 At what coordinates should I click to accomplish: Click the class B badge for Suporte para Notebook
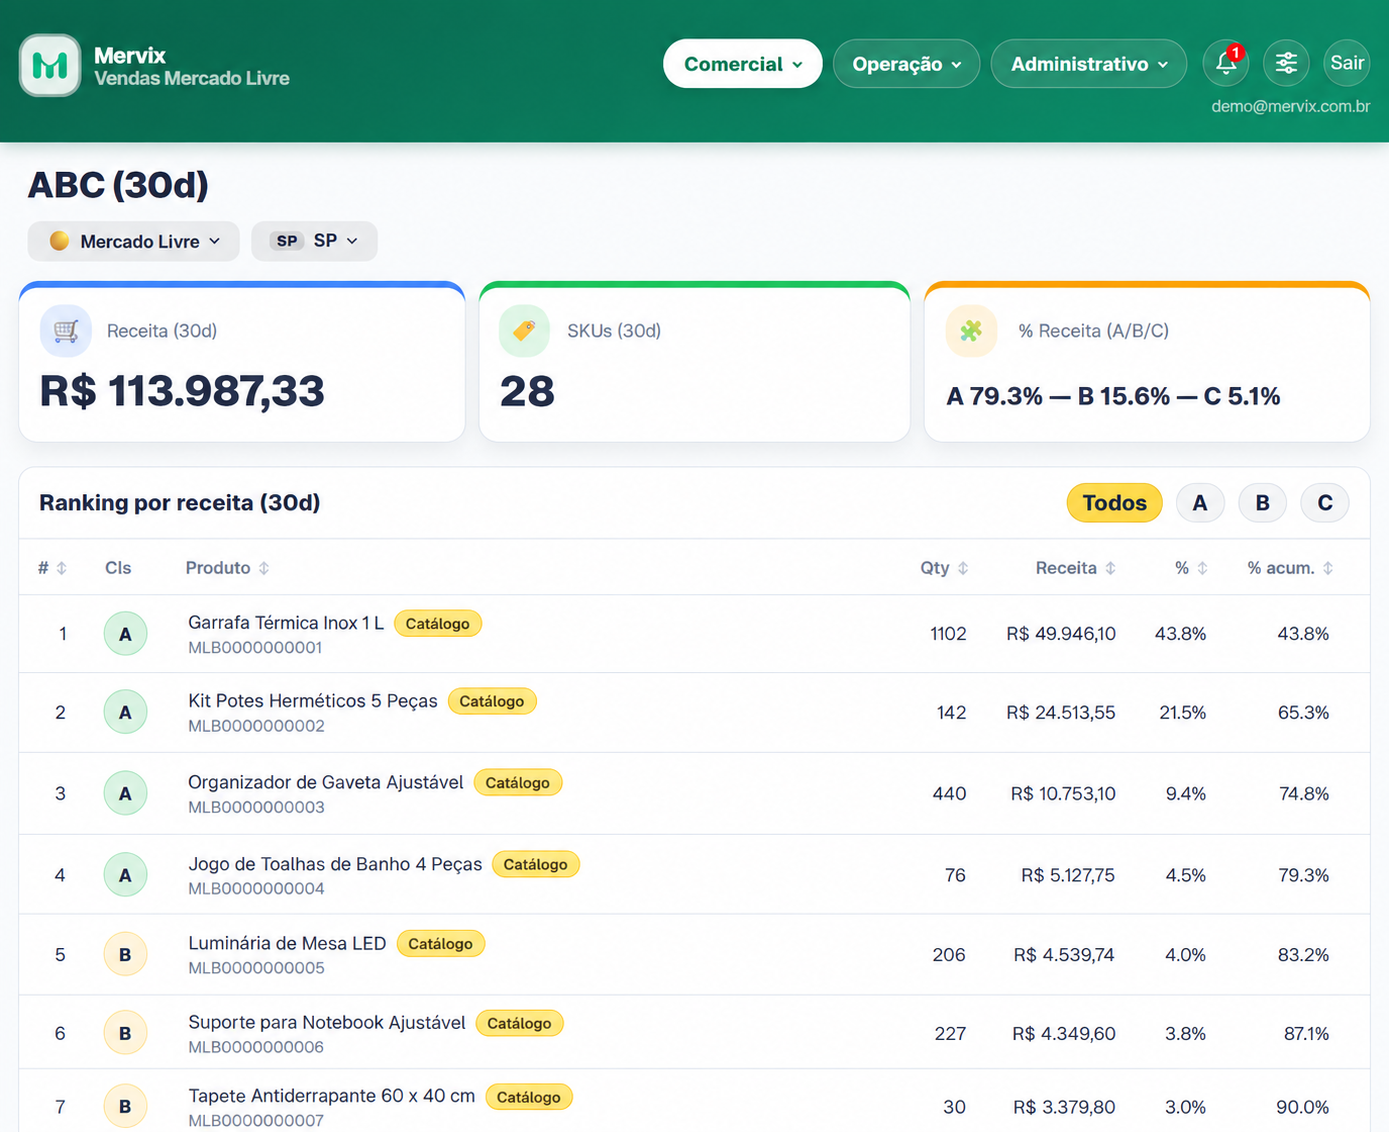click(125, 1033)
